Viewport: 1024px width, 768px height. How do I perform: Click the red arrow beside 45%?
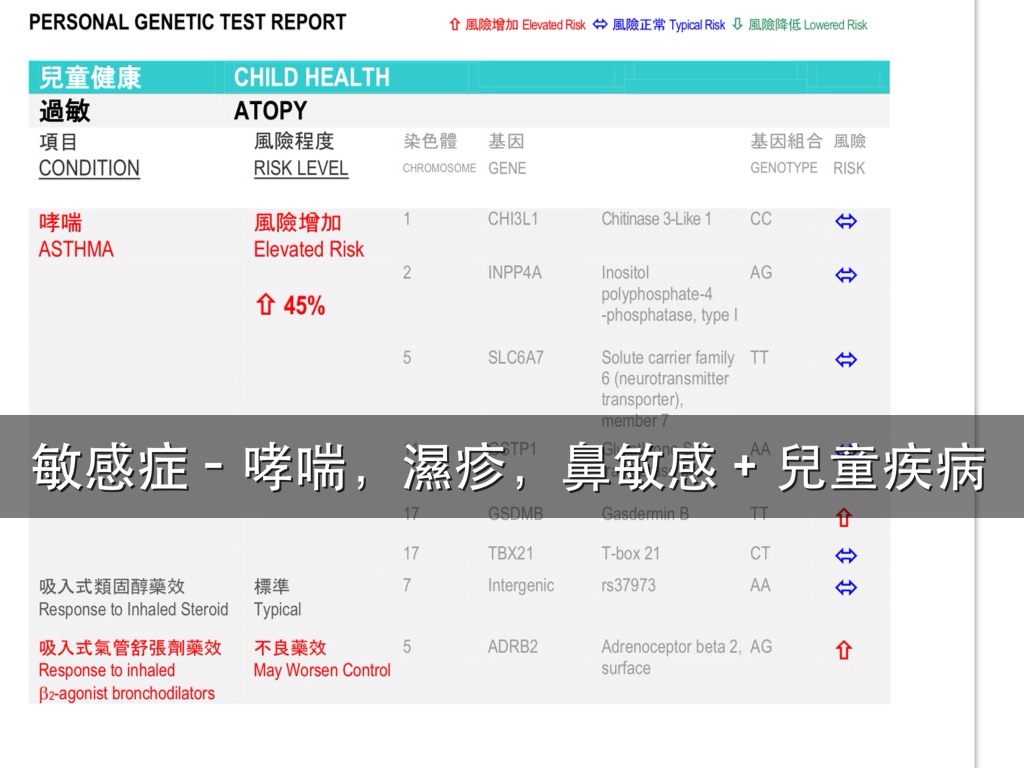[x=265, y=306]
